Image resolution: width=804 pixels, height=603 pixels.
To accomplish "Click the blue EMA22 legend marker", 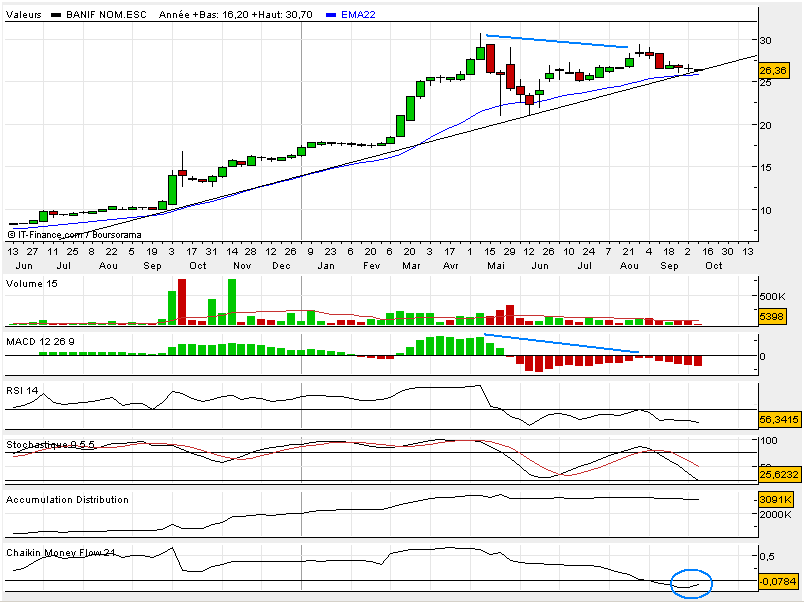I will click(x=329, y=15).
